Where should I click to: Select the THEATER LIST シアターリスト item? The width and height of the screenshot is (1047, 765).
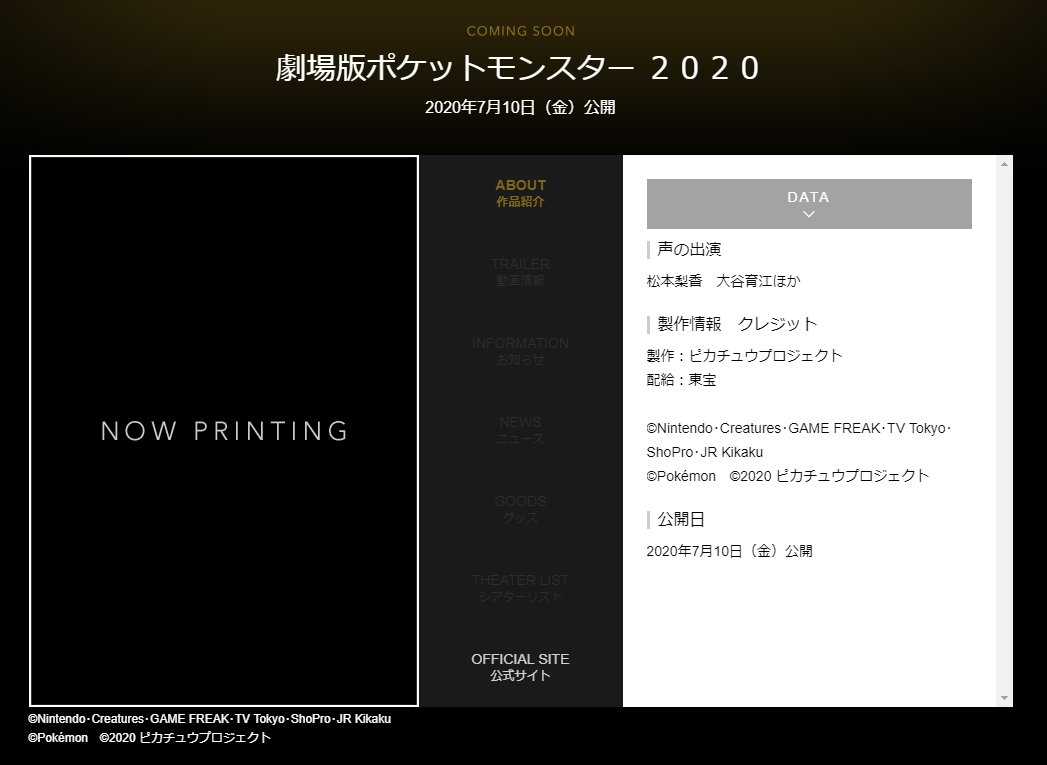tap(520, 587)
